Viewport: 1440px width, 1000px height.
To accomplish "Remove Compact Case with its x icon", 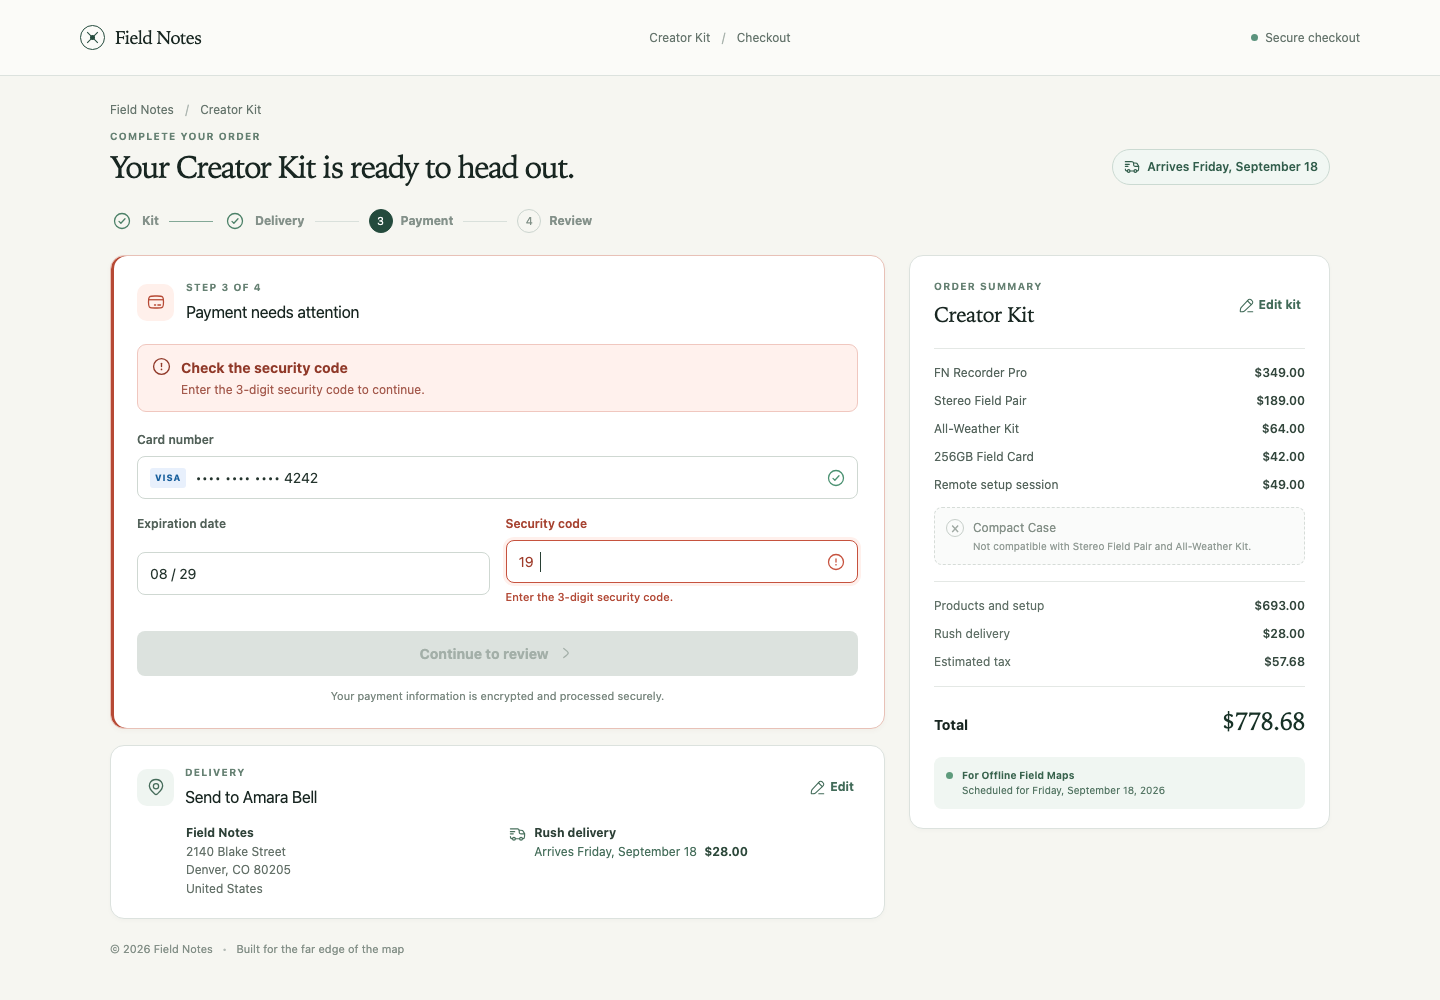I will click(x=955, y=528).
